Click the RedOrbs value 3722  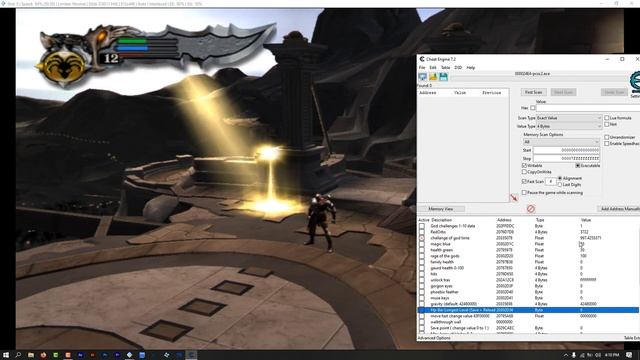point(584,232)
